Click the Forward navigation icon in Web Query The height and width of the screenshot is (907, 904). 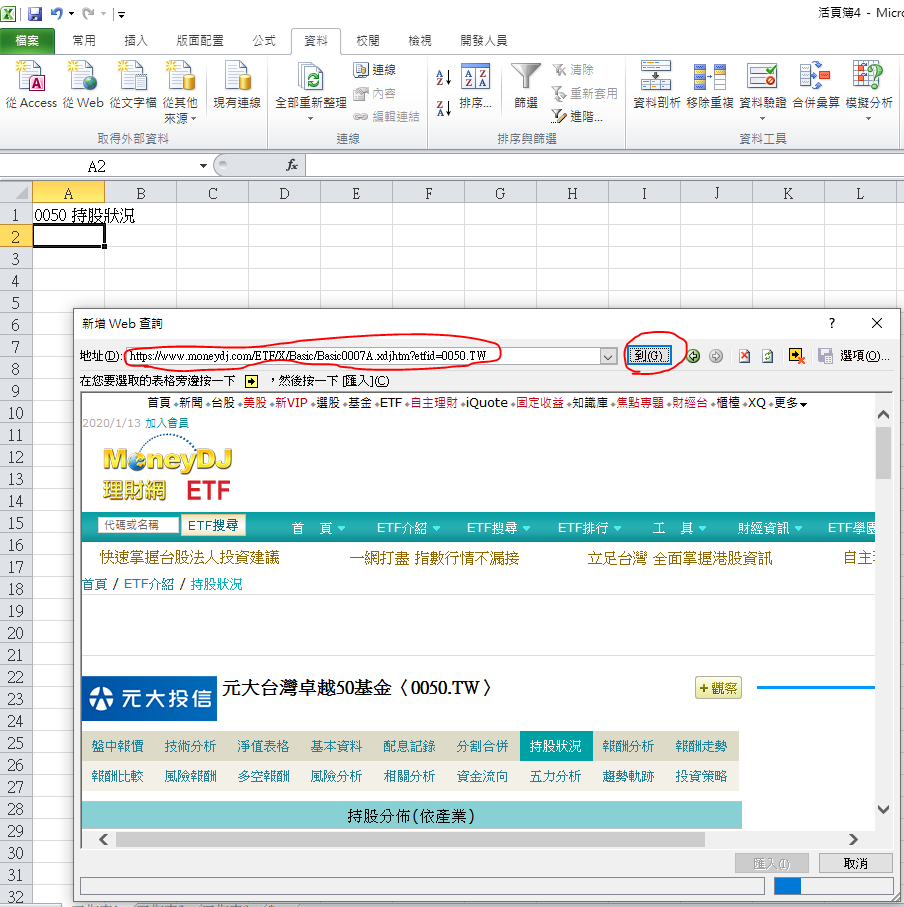click(x=715, y=356)
